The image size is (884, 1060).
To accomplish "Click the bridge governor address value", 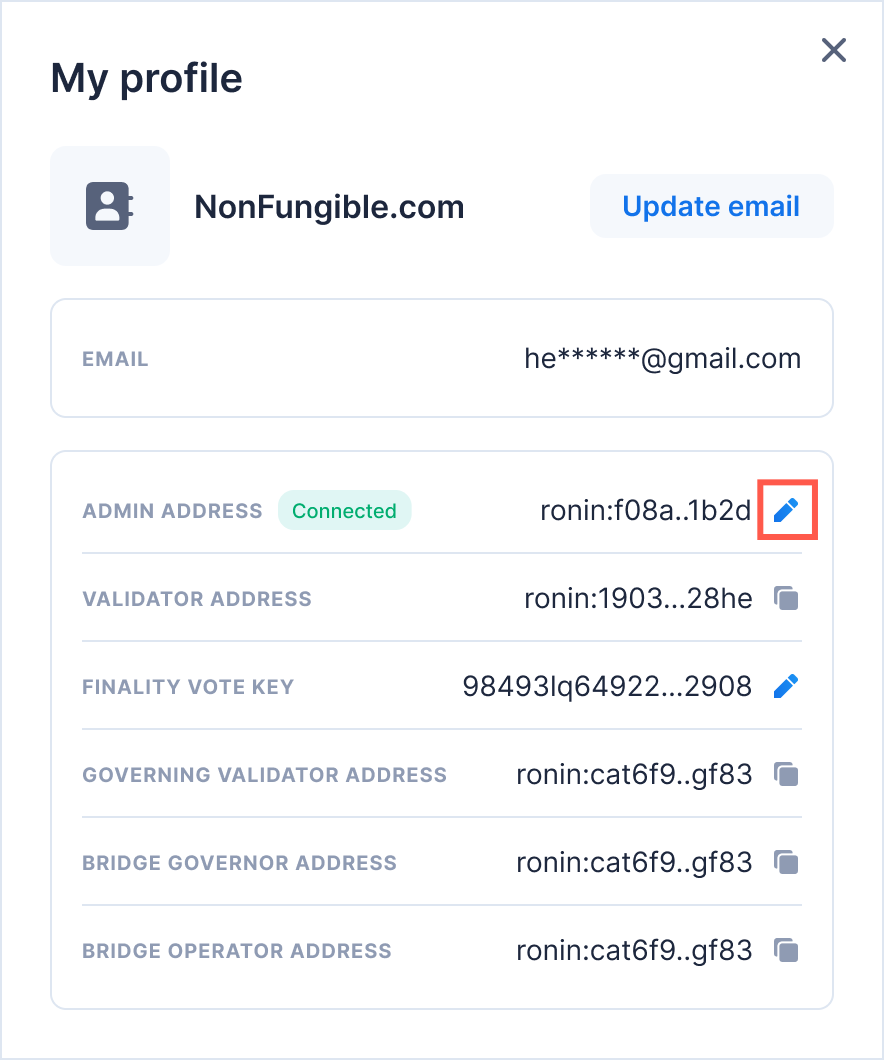I will pyautogui.click(x=633, y=863).
